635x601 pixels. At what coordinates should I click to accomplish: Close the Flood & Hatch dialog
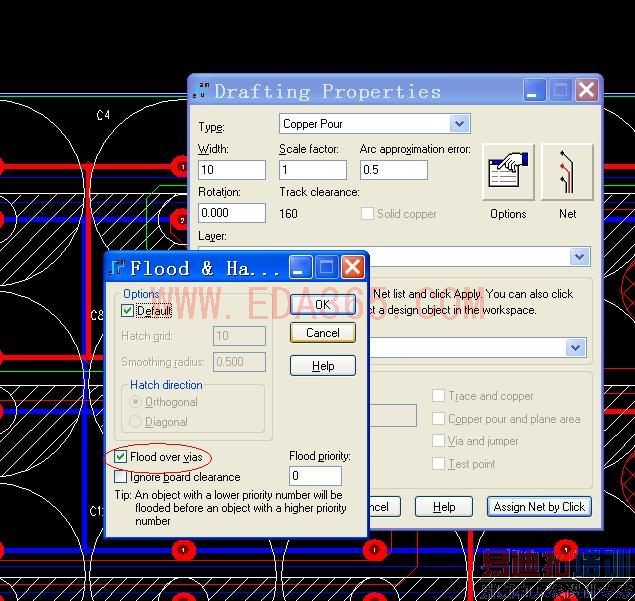(352, 267)
